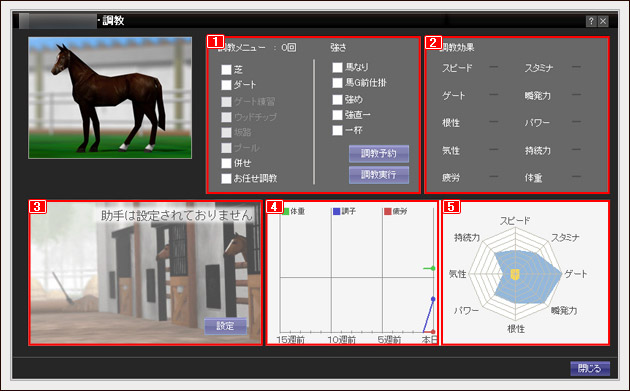630x391 pixels.
Task: Click the green weight data point on graph
Action: pyautogui.click(x=433, y=268)
